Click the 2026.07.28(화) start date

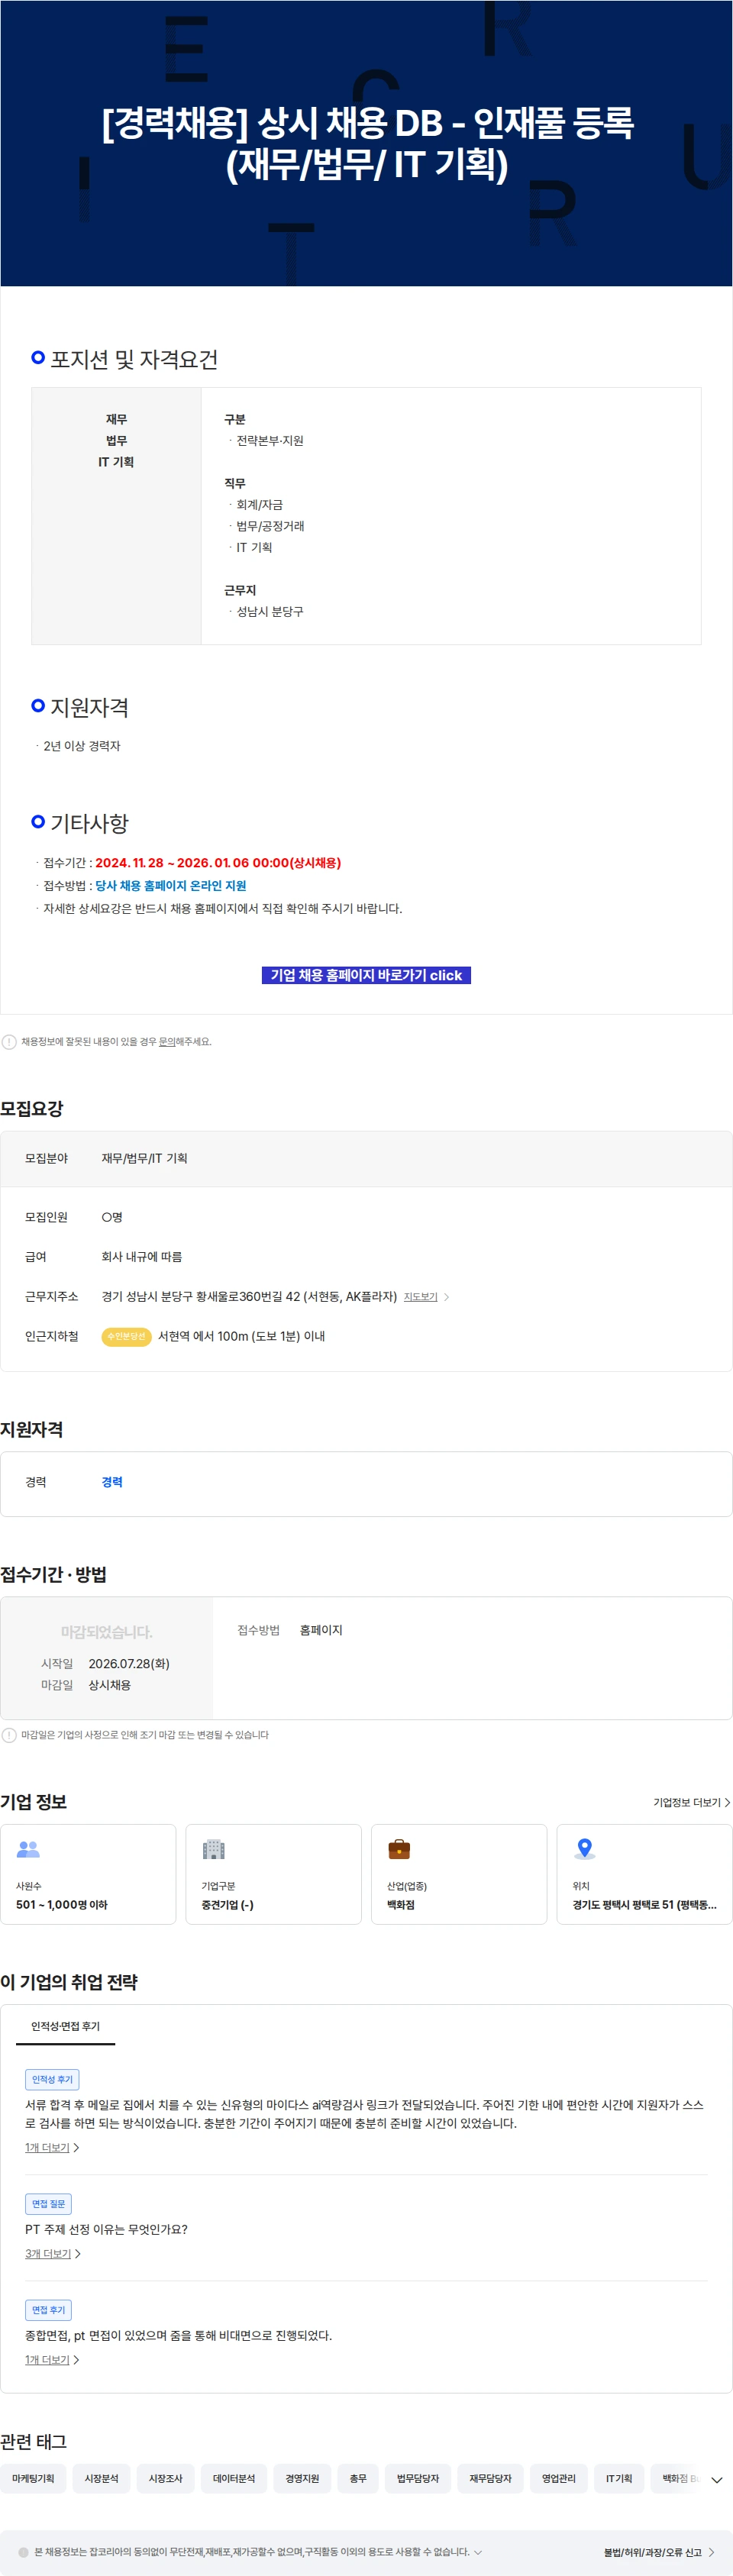coord(129,1664)
